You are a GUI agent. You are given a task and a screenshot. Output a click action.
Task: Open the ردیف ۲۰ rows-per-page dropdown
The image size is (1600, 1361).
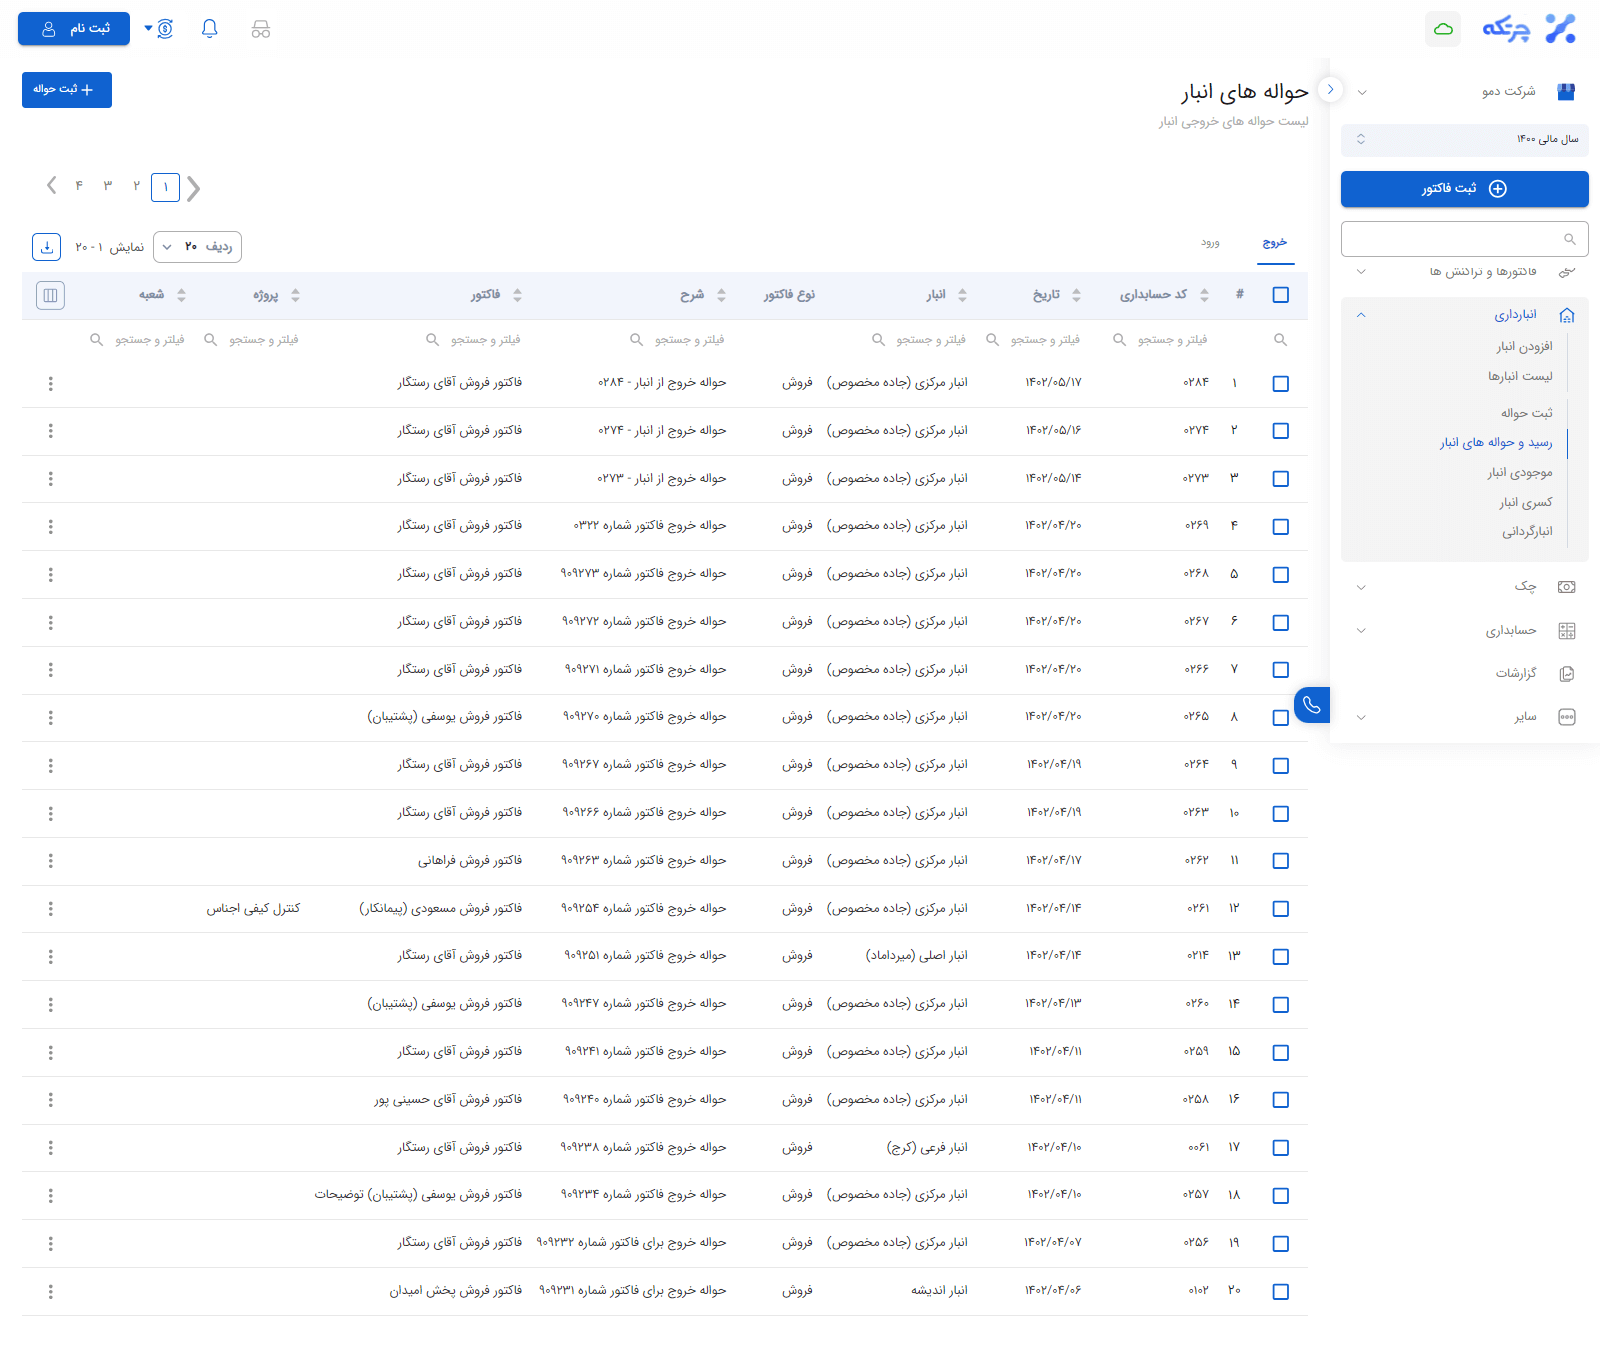click(x=197, y=247)
